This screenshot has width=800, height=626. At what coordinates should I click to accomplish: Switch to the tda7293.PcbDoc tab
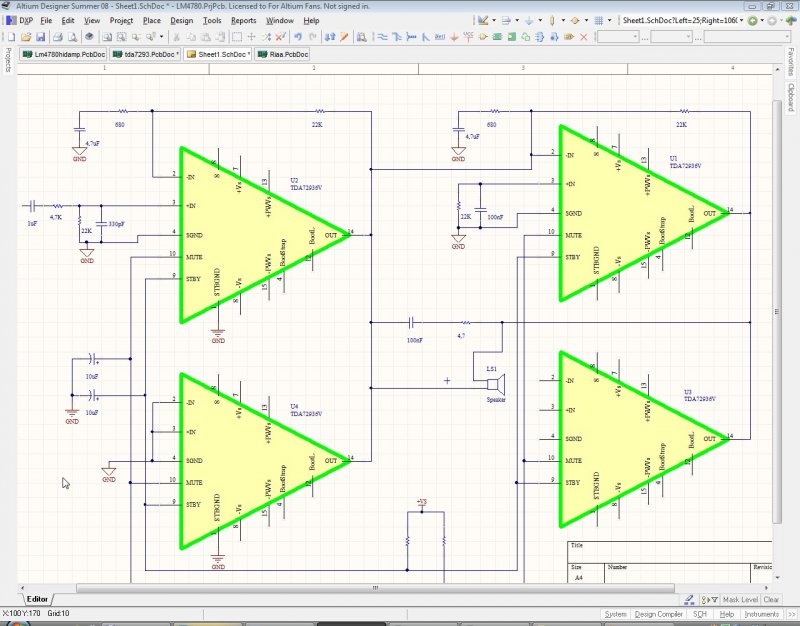click(x=145, y=54)
